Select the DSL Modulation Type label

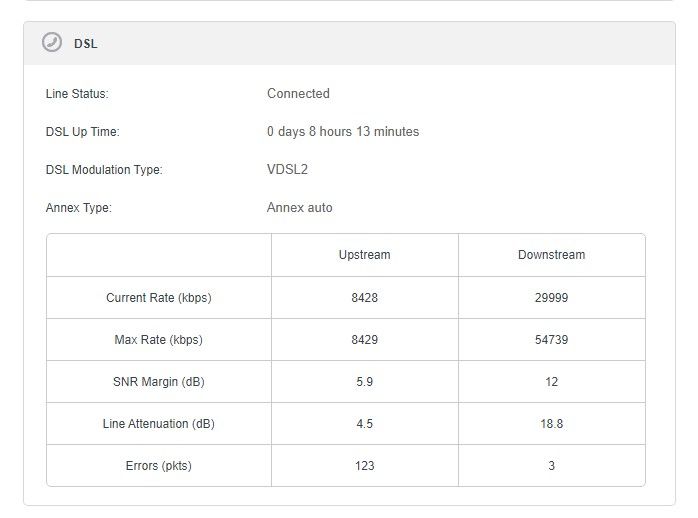tap(104, 170)
